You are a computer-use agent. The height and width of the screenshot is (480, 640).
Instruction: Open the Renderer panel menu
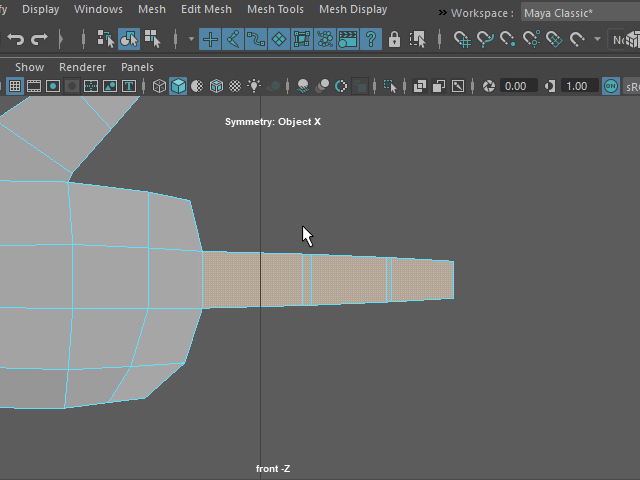[x=82, y=67]
